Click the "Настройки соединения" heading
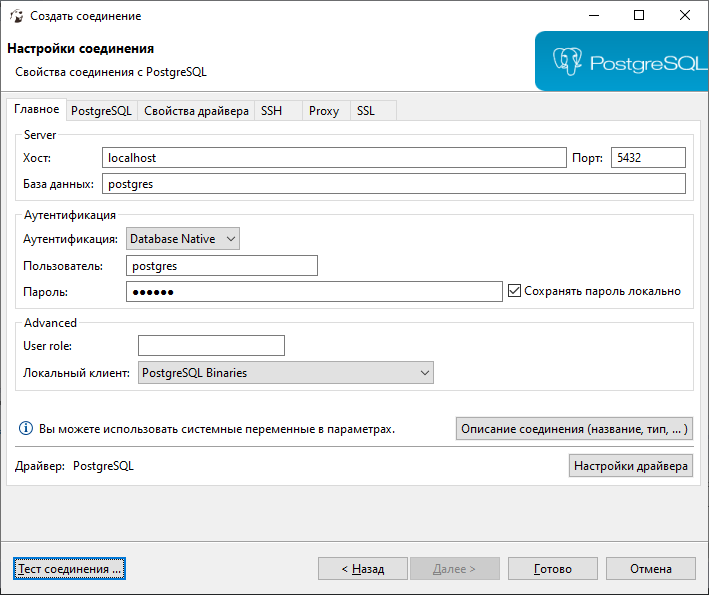The image size is (709, 595). click(x=80, y=48)
